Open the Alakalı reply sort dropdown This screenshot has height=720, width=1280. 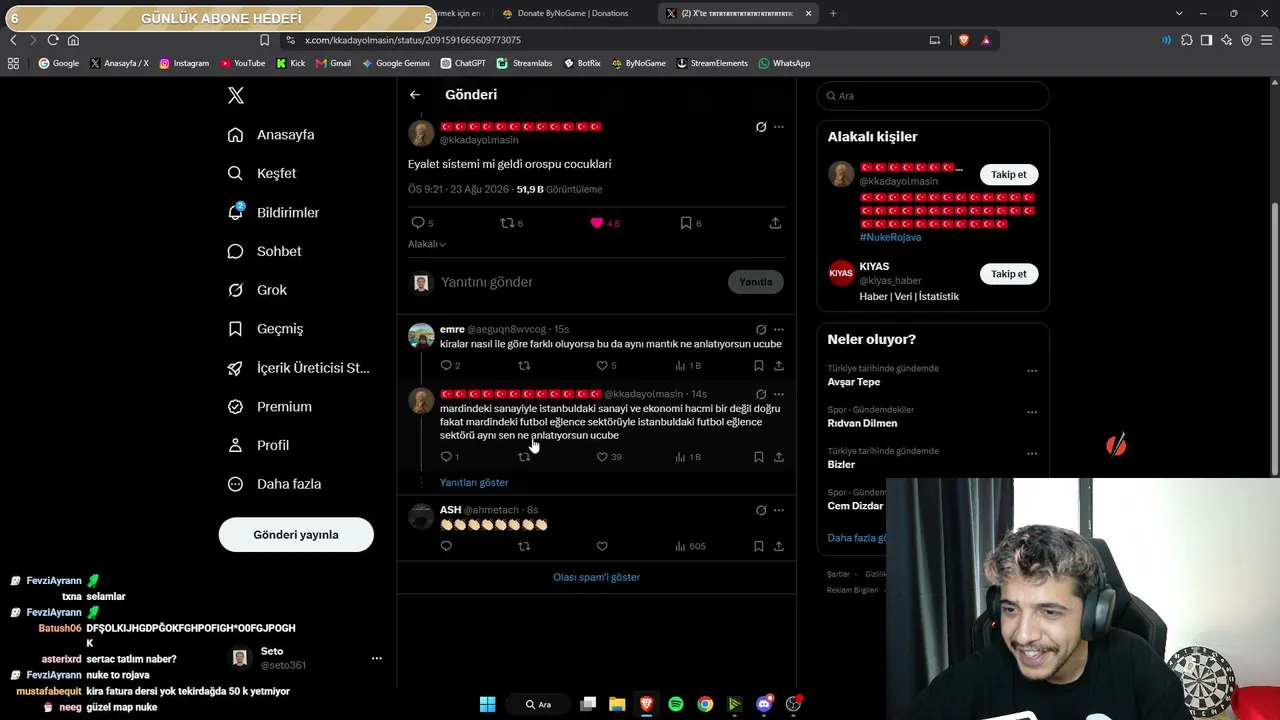(x=427, y=244)
